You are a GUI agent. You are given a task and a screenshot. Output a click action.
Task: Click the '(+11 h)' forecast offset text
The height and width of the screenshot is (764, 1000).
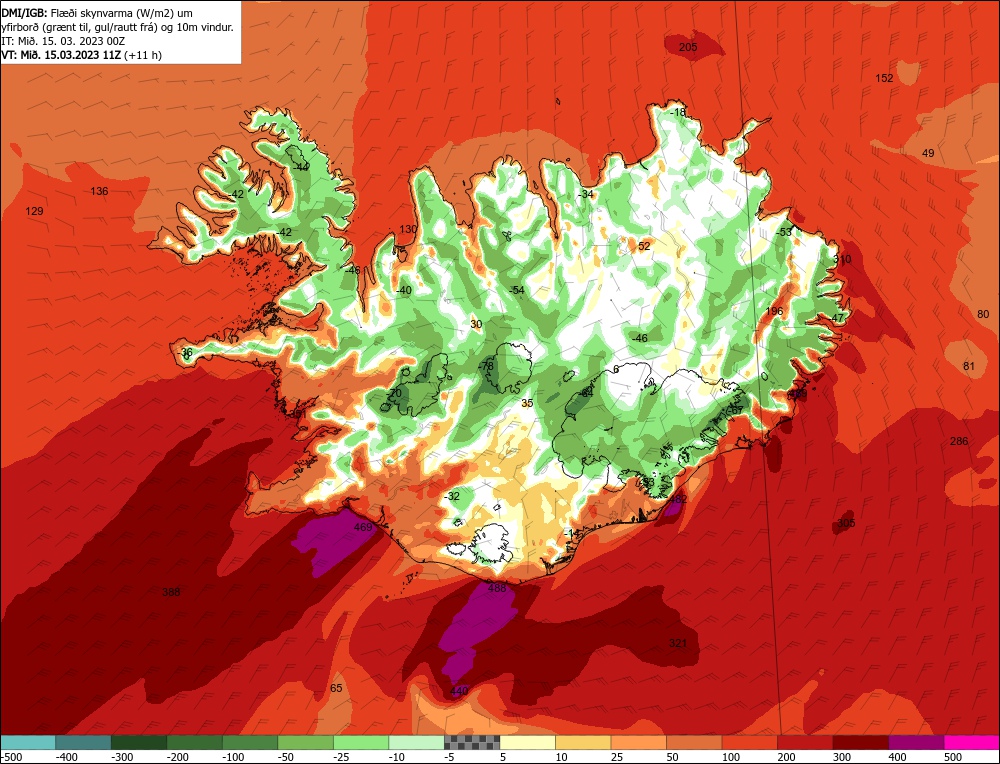pos(143,55)
